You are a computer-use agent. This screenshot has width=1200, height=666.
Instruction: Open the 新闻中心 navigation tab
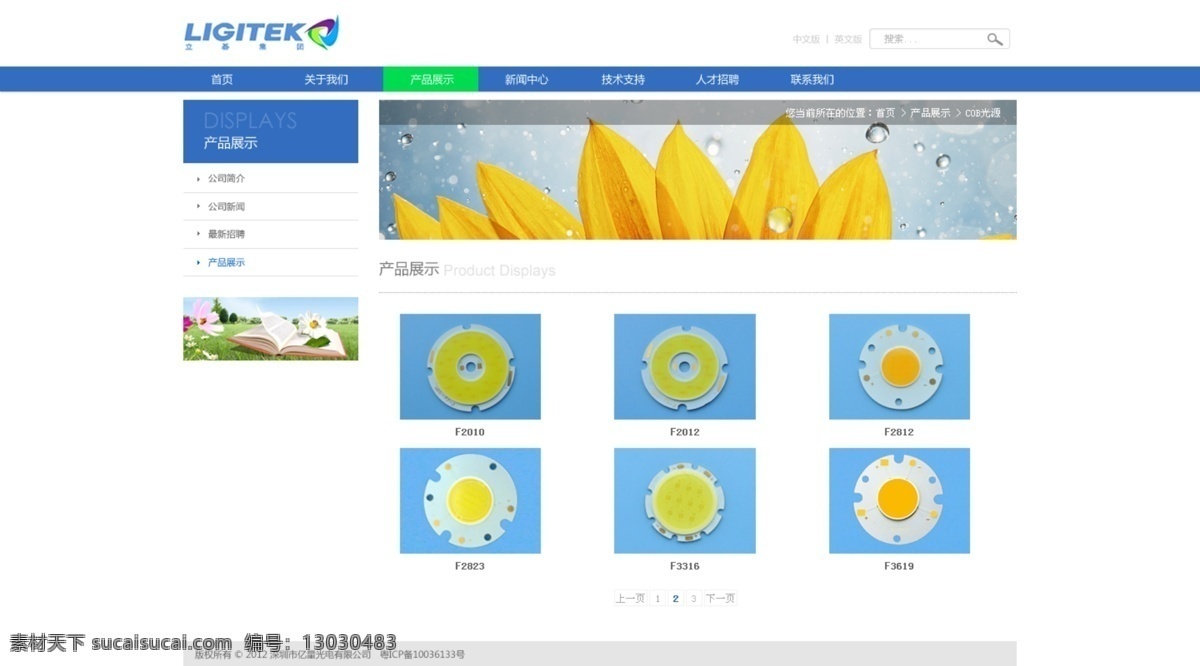(x=527, y=79)
